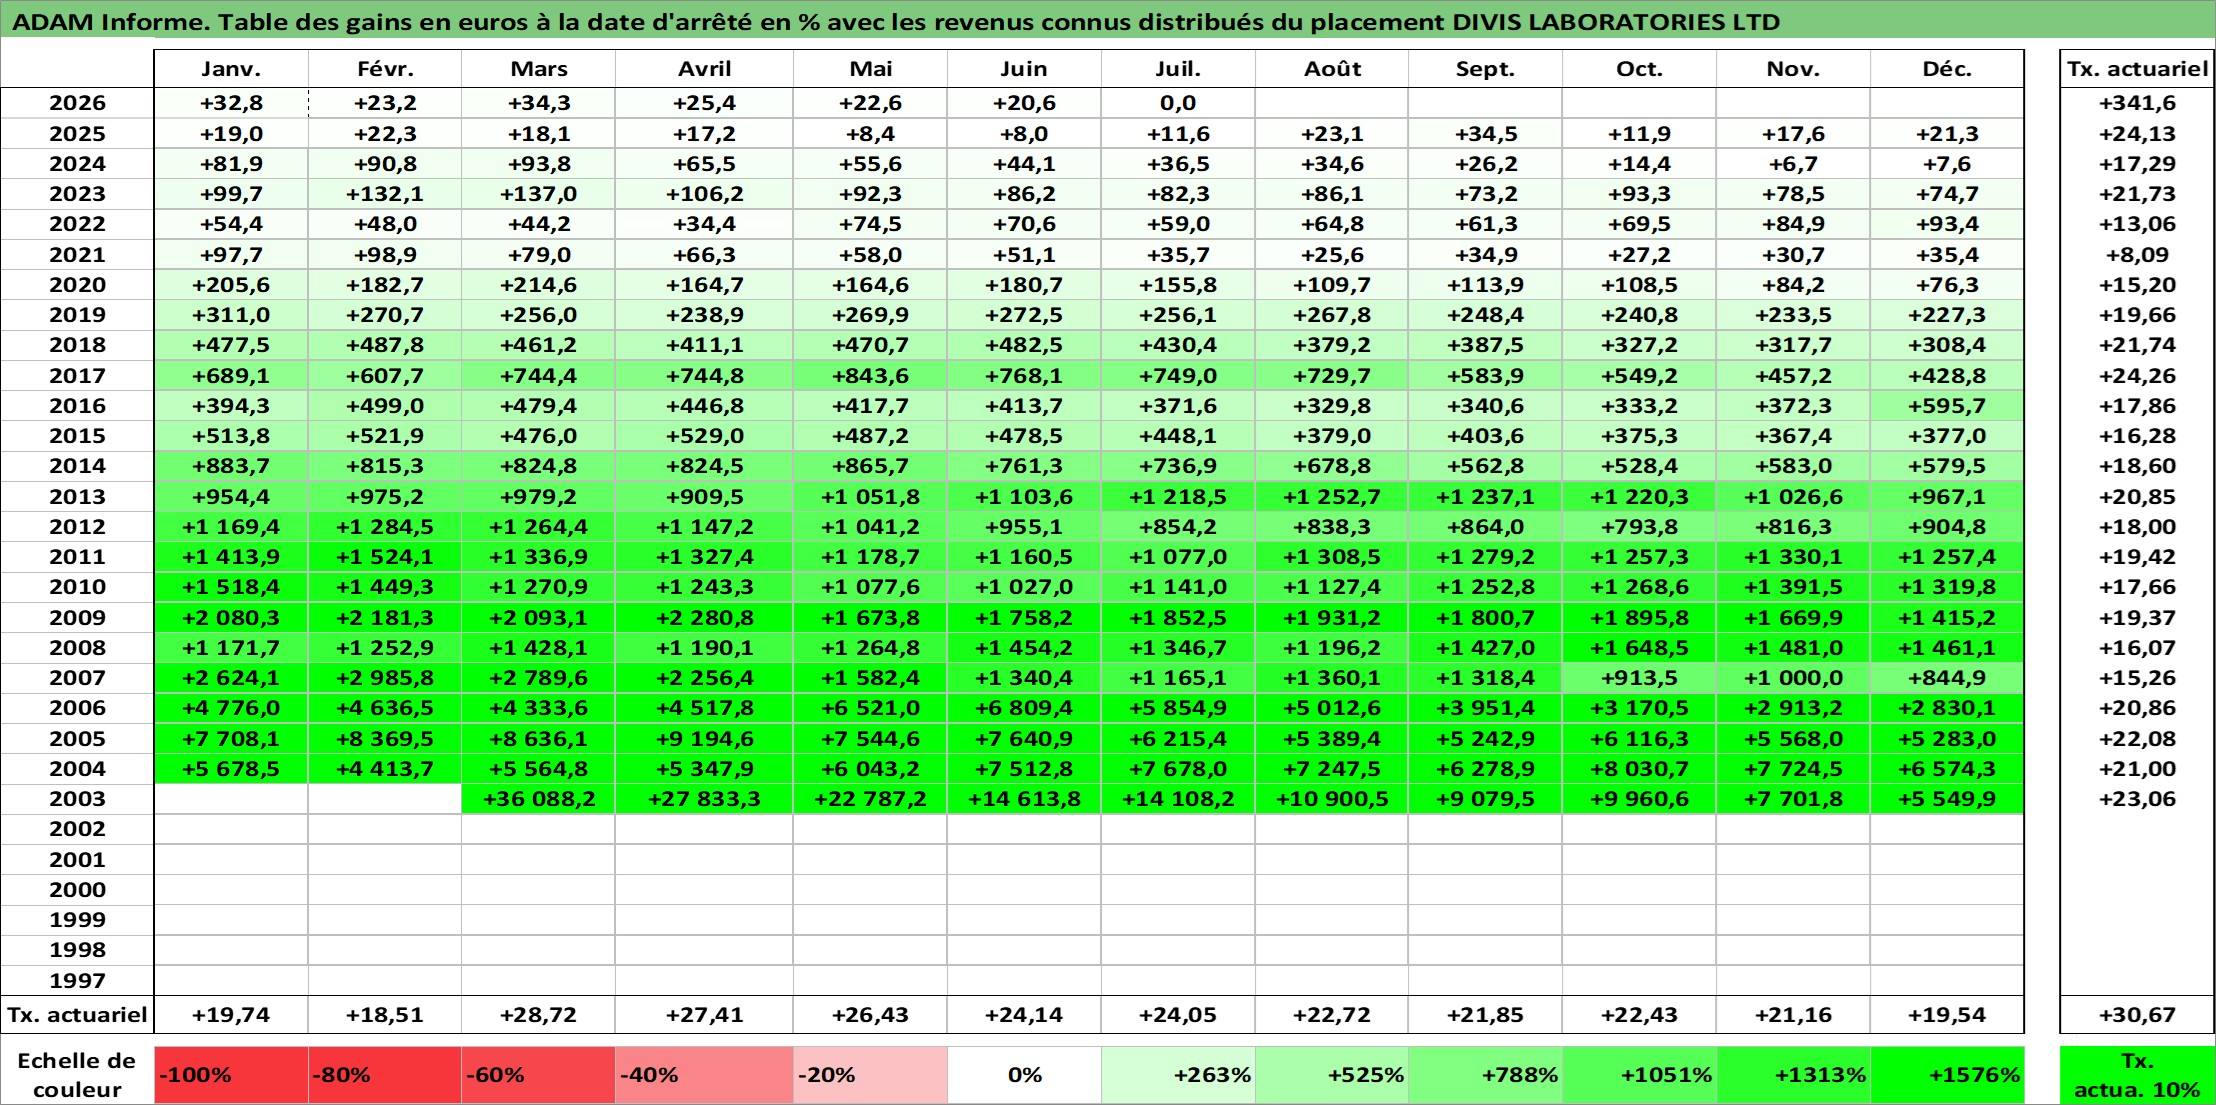Select the 'Janv.' column header
2216x1105 pixels.
pos(231,69)
